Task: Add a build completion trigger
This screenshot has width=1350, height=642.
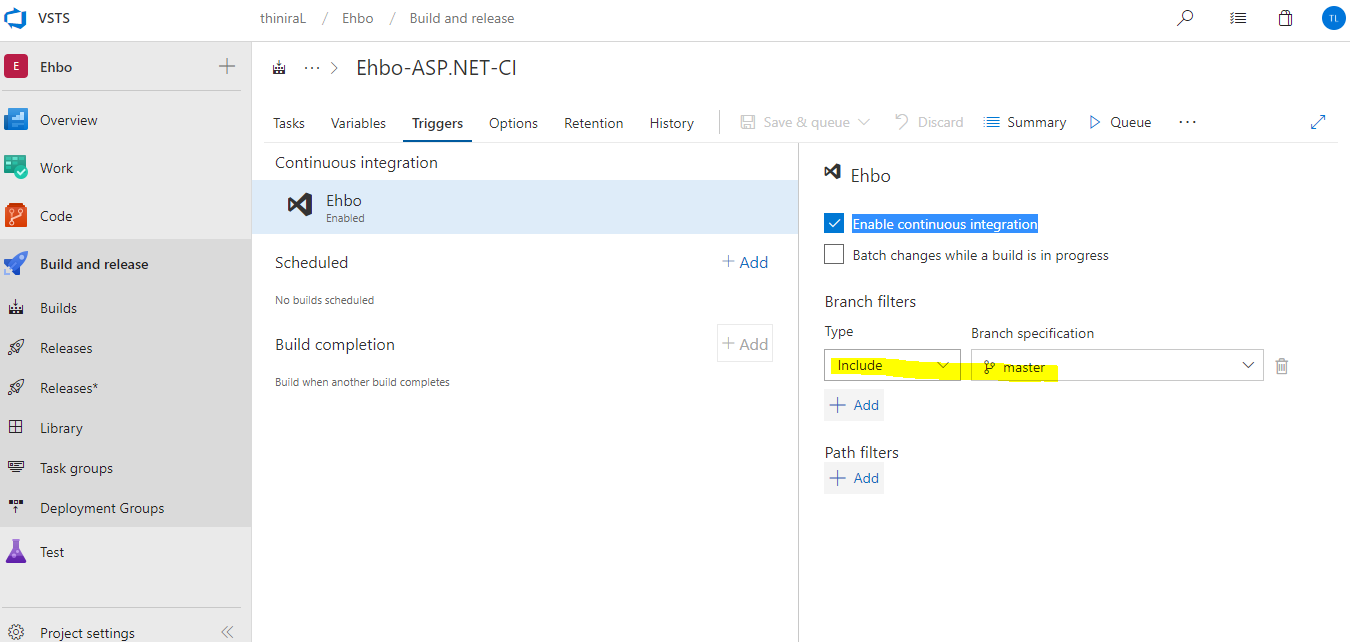Action: coord(745,344)
